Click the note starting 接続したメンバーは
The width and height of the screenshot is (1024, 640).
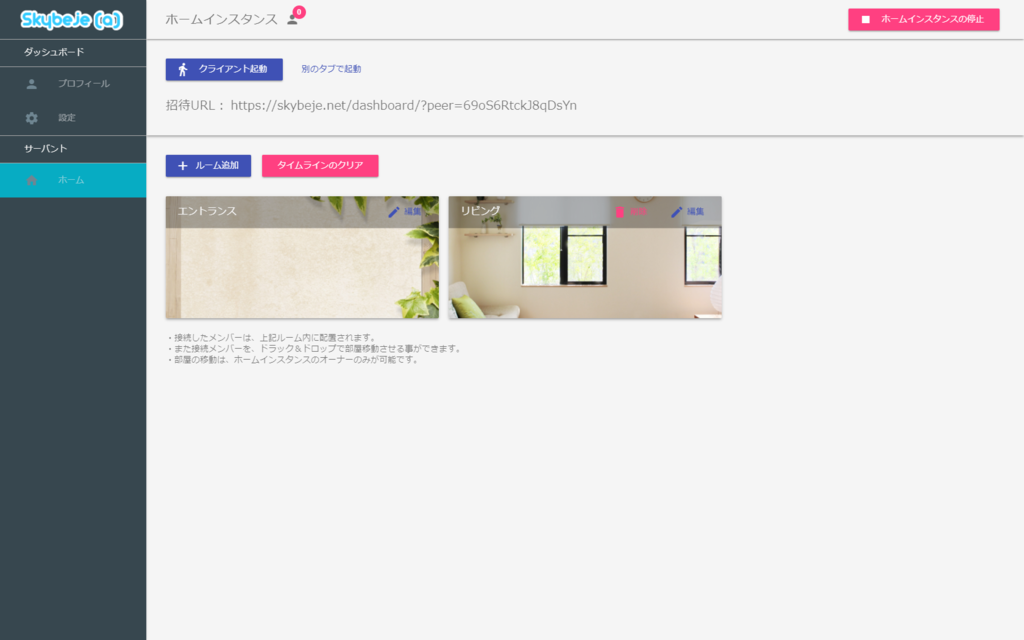tap(272, 338)
